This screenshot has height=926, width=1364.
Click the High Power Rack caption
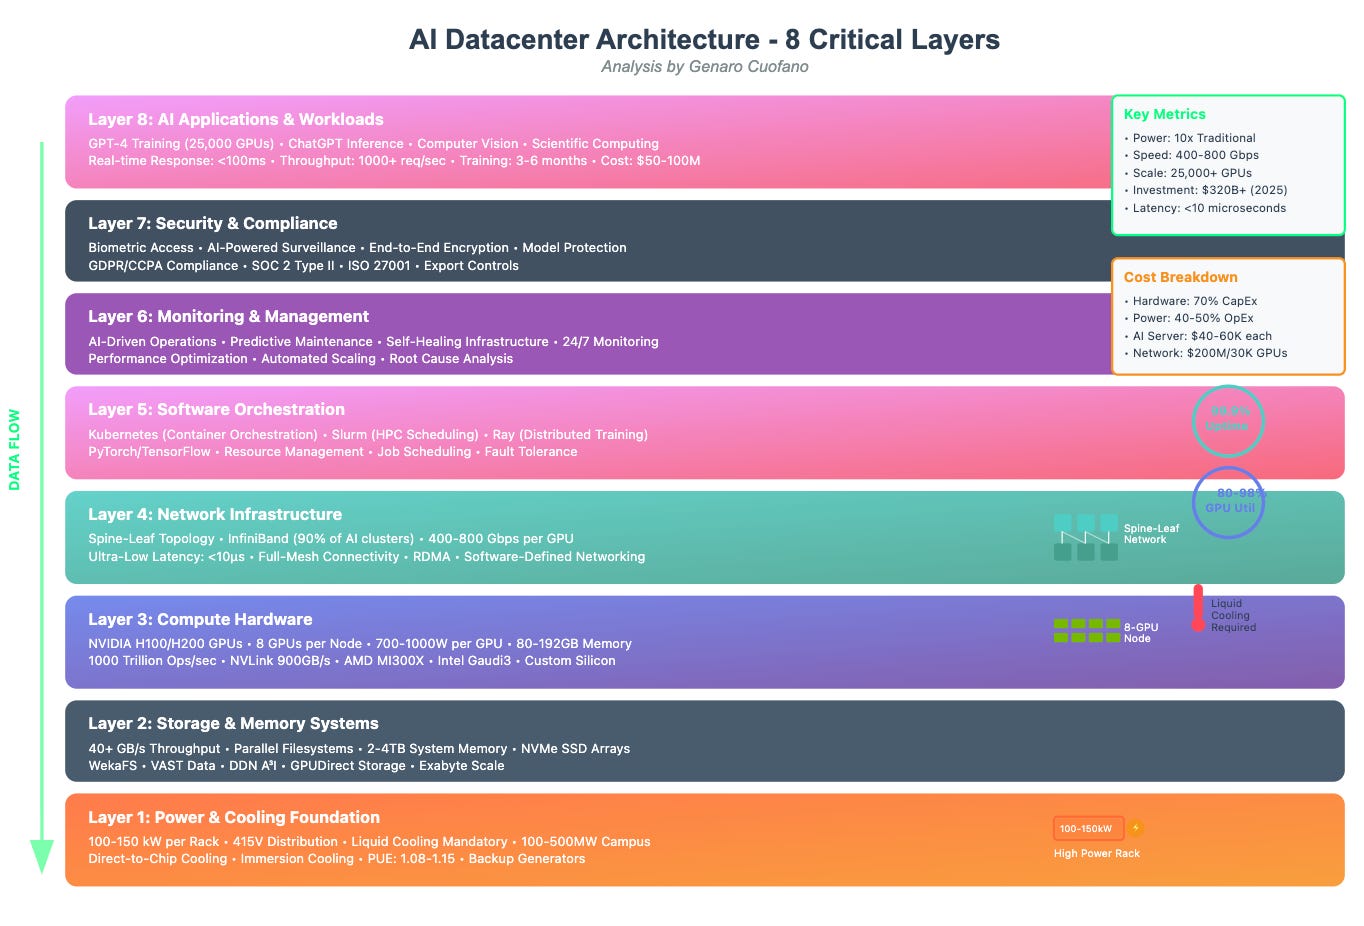click(1096, 853)
